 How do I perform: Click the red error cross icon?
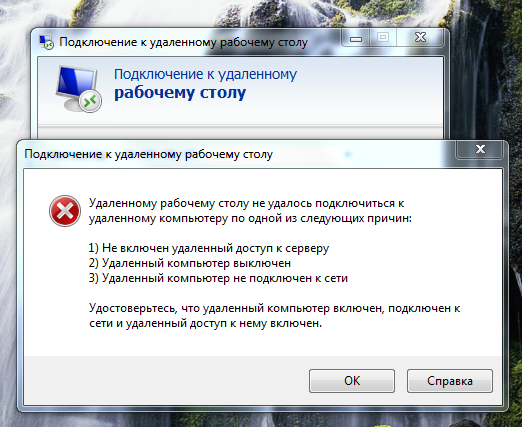[x=65, y=211]
